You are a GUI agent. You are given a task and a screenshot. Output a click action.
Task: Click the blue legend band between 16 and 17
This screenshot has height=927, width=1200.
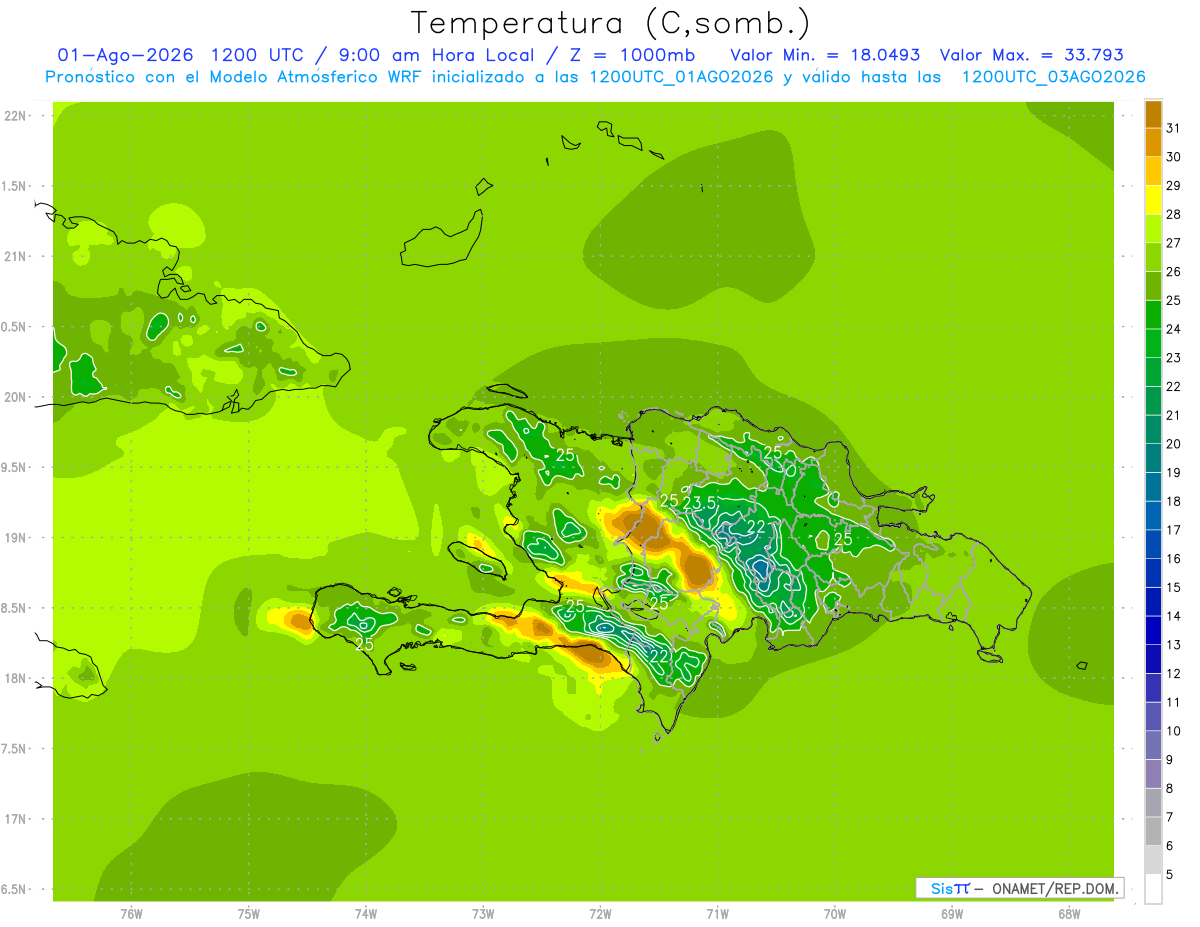tap(1153, 544)
